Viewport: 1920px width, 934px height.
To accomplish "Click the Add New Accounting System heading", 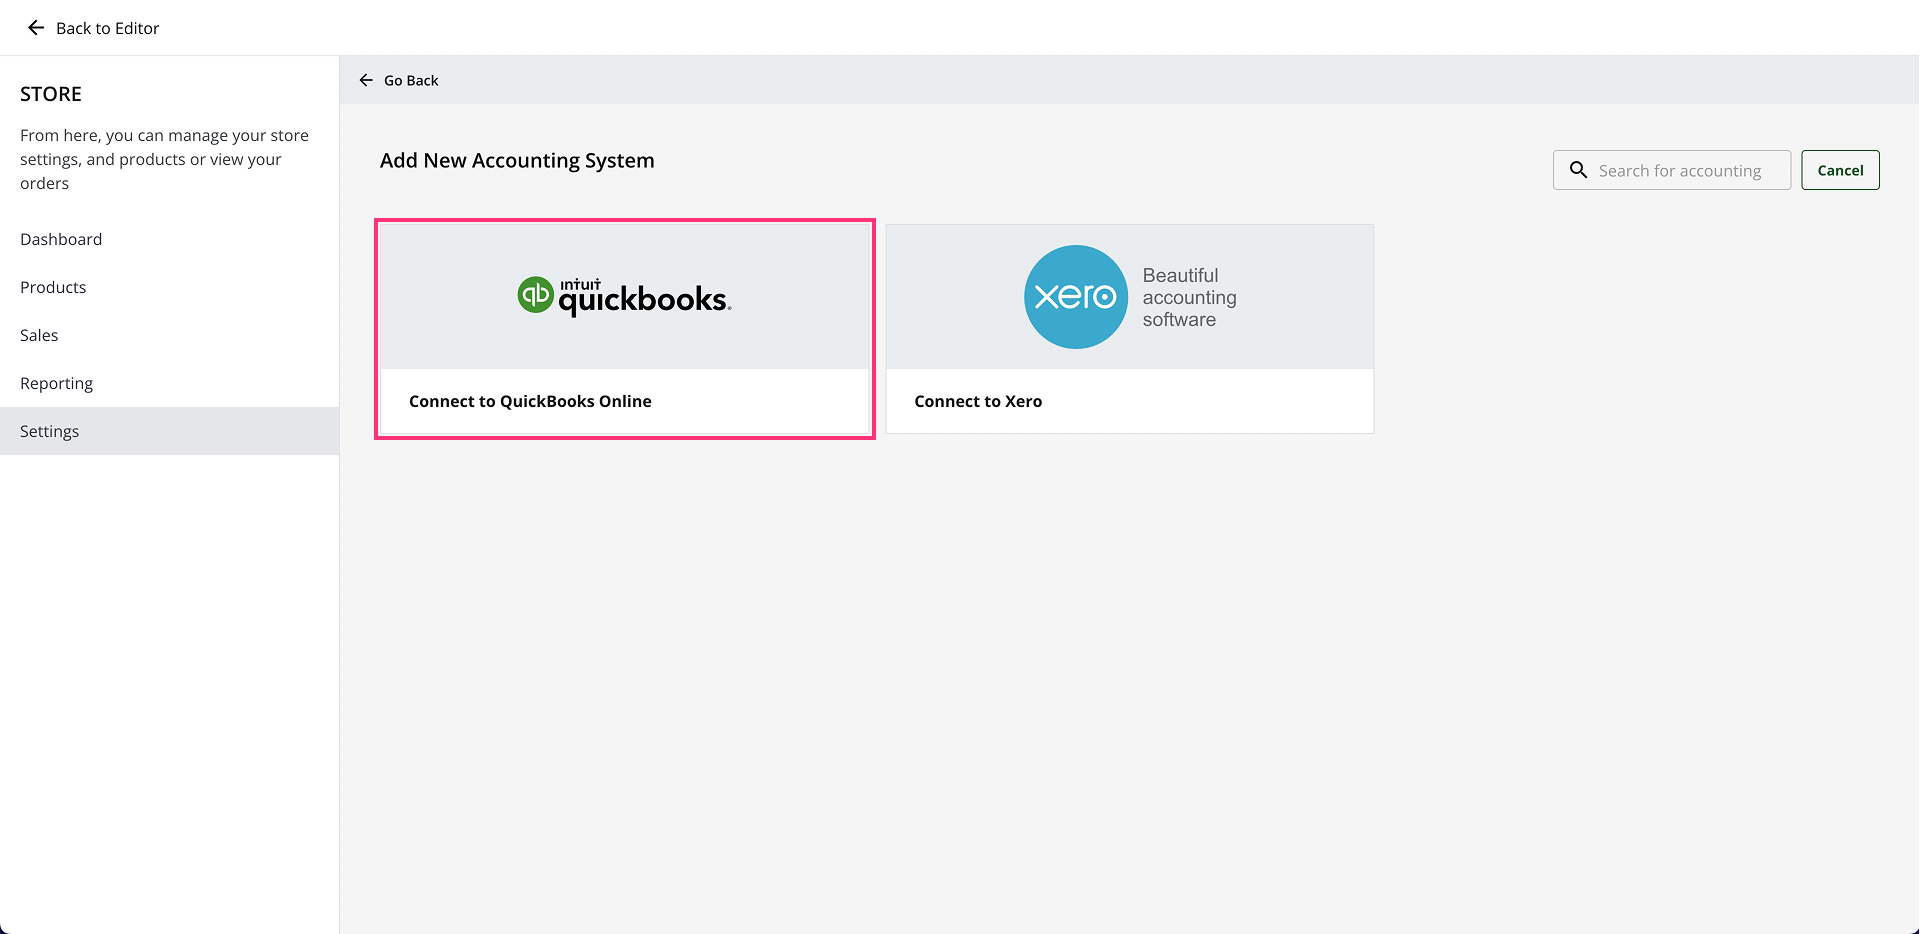I will coord(517,160).
